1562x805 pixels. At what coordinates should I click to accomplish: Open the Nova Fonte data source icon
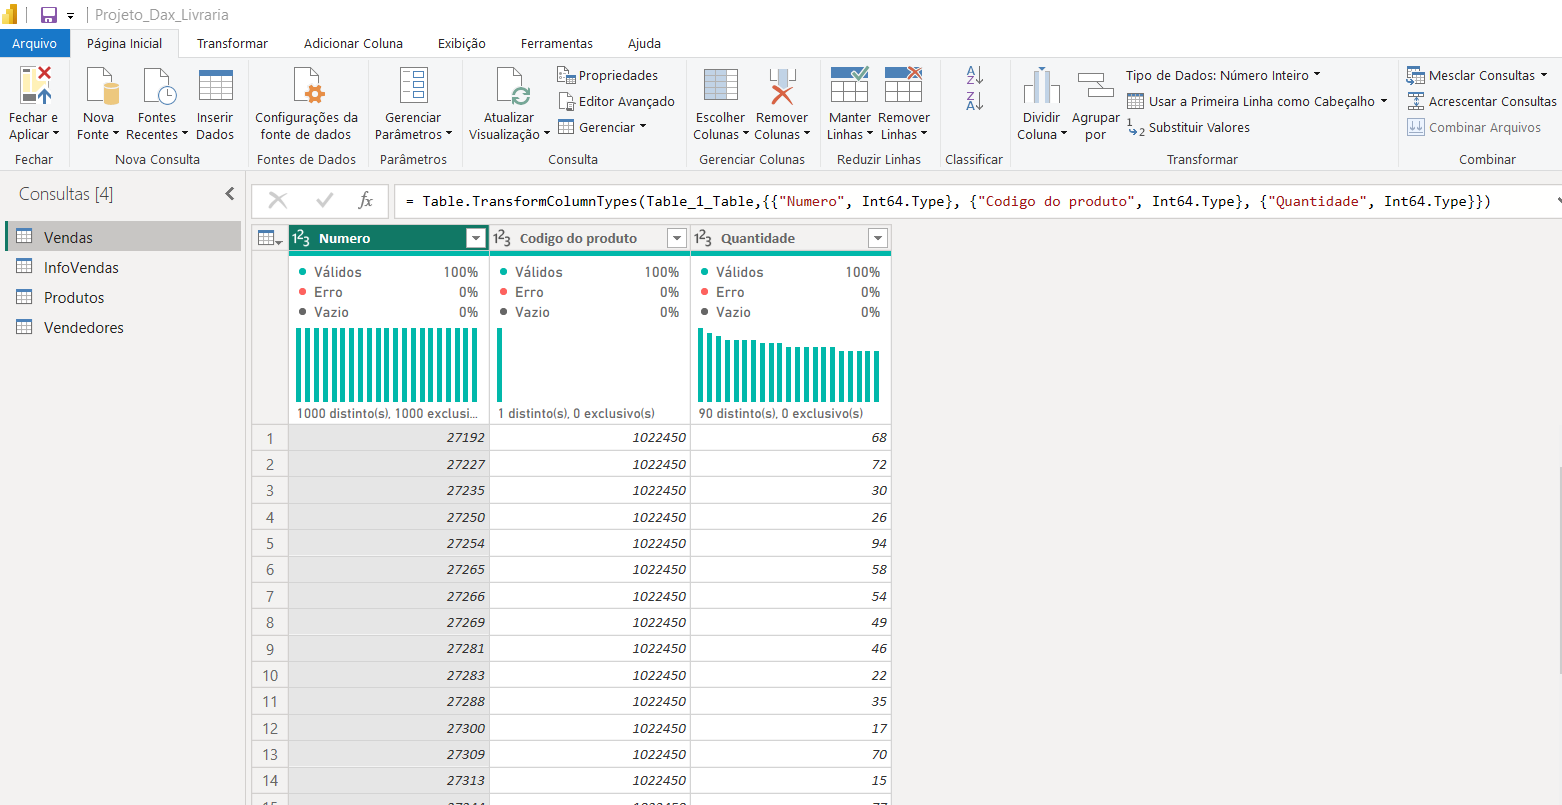[100, 86]
